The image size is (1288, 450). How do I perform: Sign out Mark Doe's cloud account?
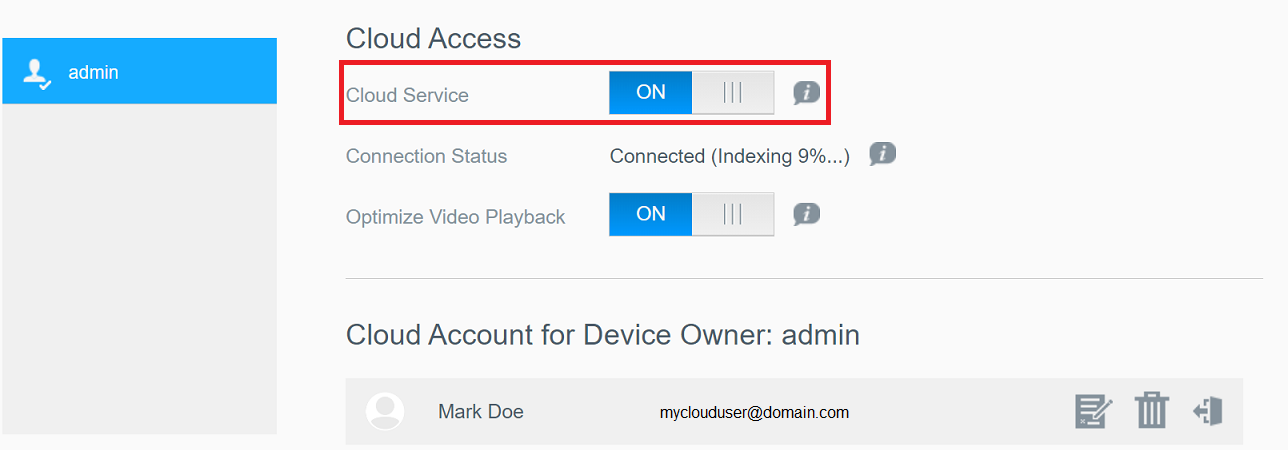tap(1207, 411)
